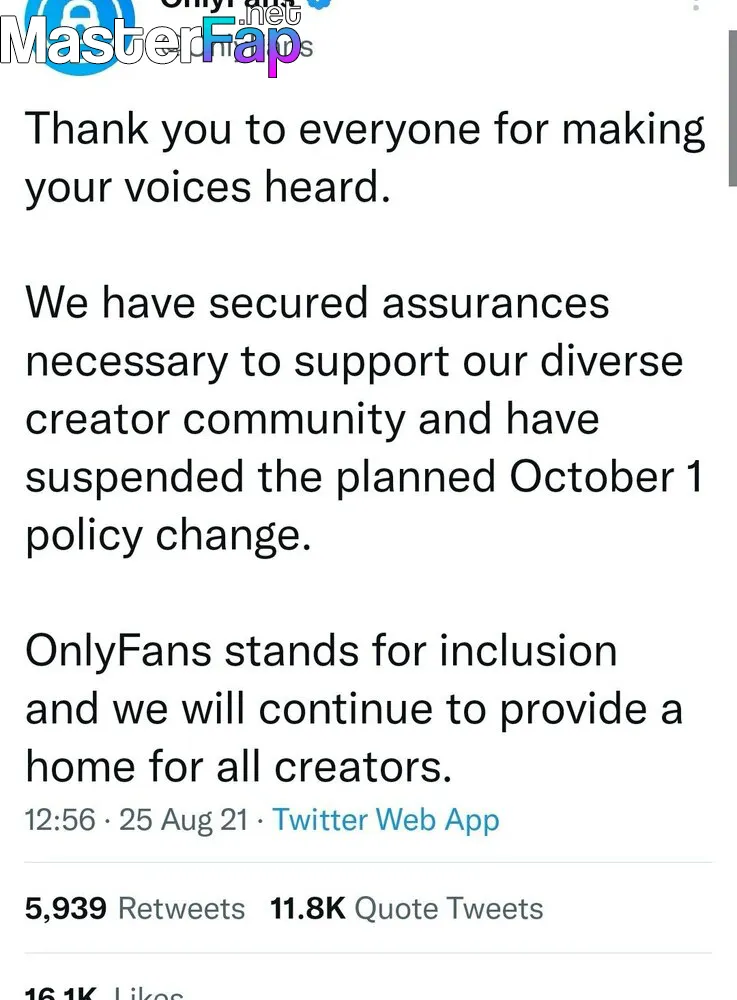Image resolution: width=737 pixels, height=1000 pixels.
Task: Click the 'policy change.' text line
Action: [168, 536]
